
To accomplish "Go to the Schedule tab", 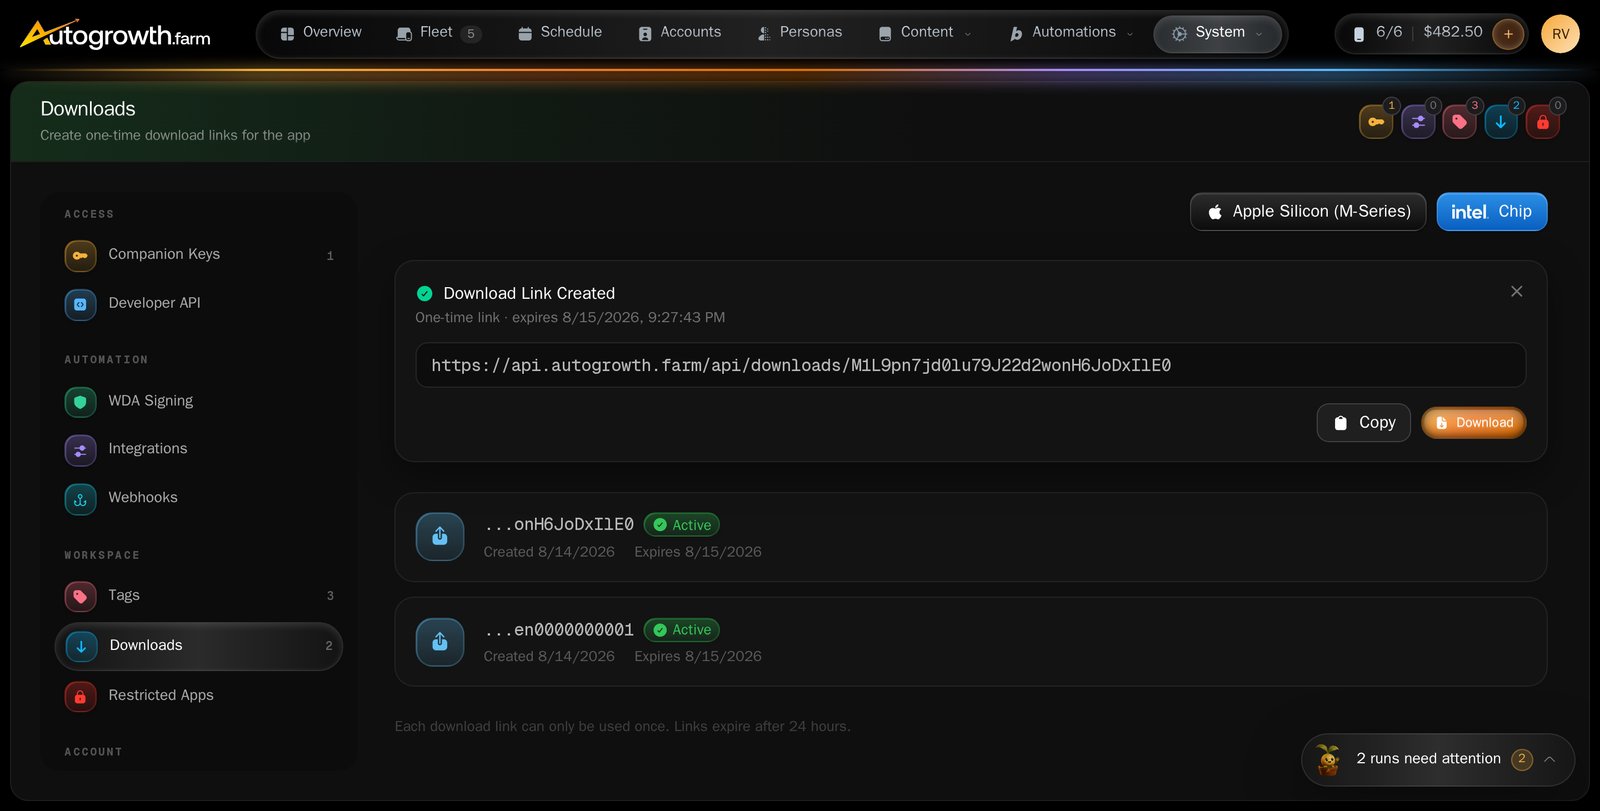I will point(559,33).
